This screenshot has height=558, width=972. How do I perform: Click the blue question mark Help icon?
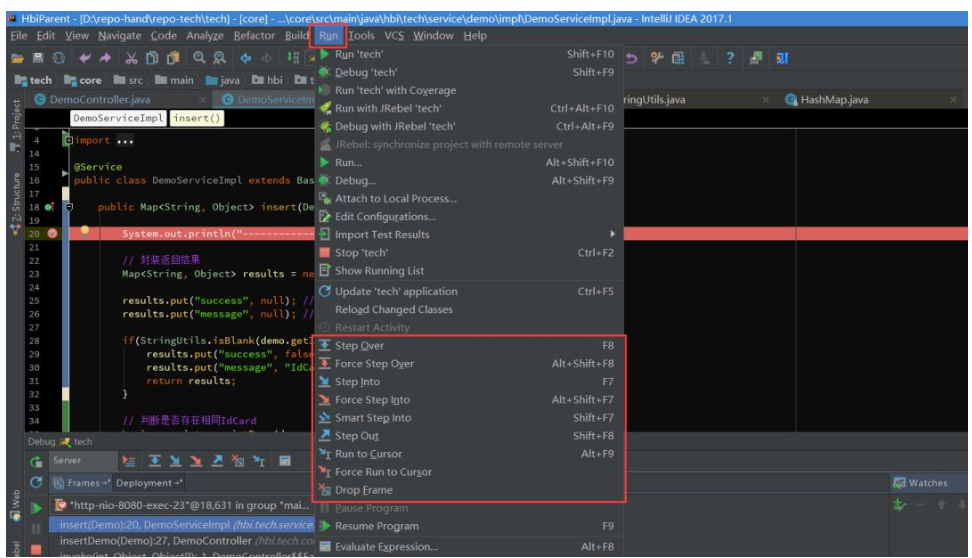click(x=730, y=58)
